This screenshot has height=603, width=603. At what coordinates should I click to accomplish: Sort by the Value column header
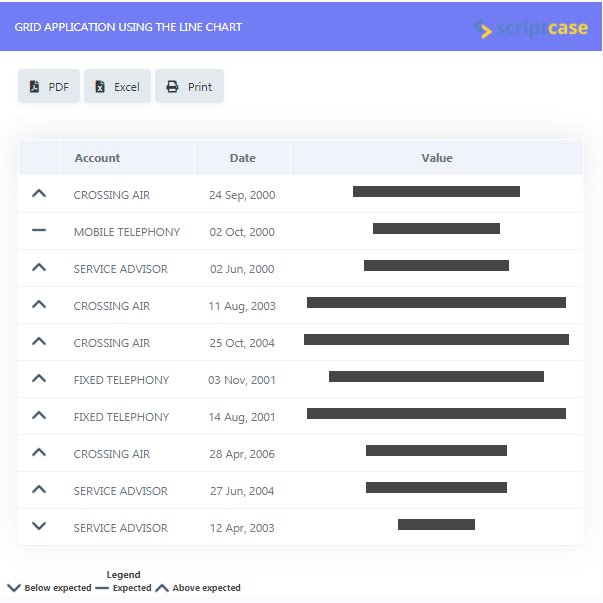point(437,158)
